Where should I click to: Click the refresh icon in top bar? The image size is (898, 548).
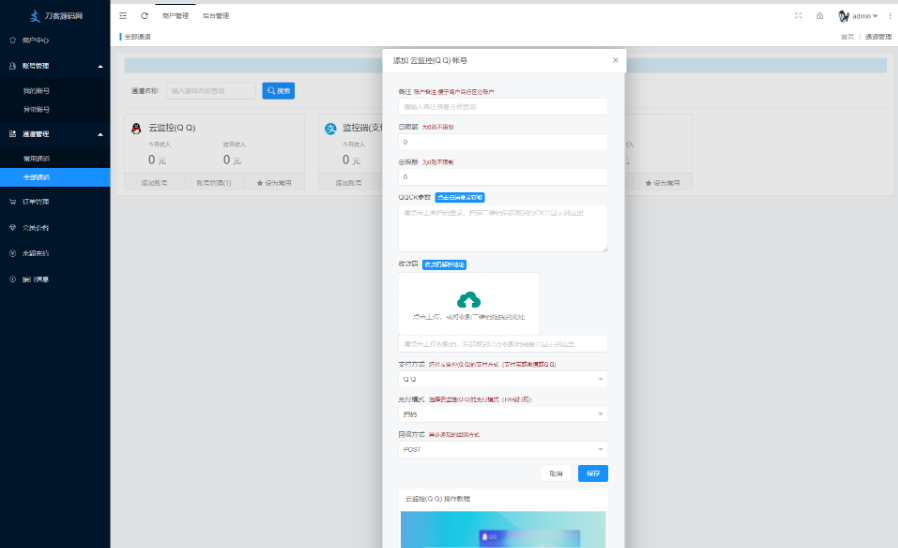click(x=144, y=16)
